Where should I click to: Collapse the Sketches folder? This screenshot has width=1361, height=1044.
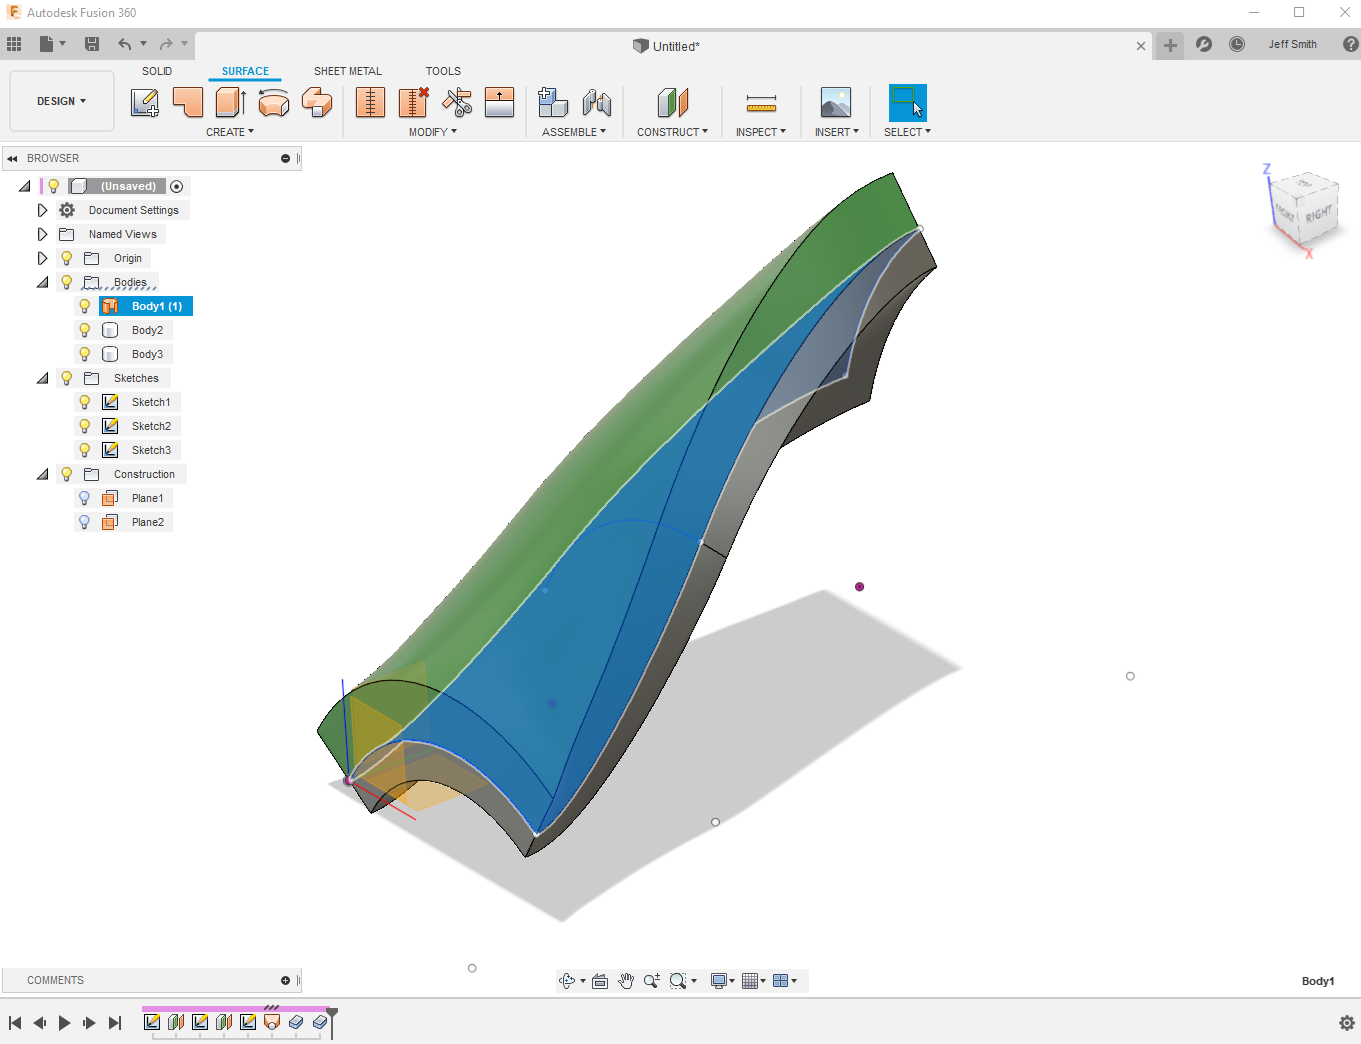pos(42,378)
